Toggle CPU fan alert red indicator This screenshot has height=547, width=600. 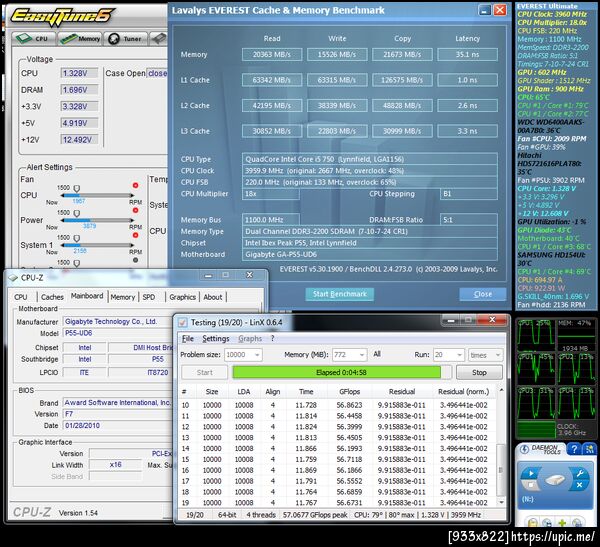pos(135,186)
